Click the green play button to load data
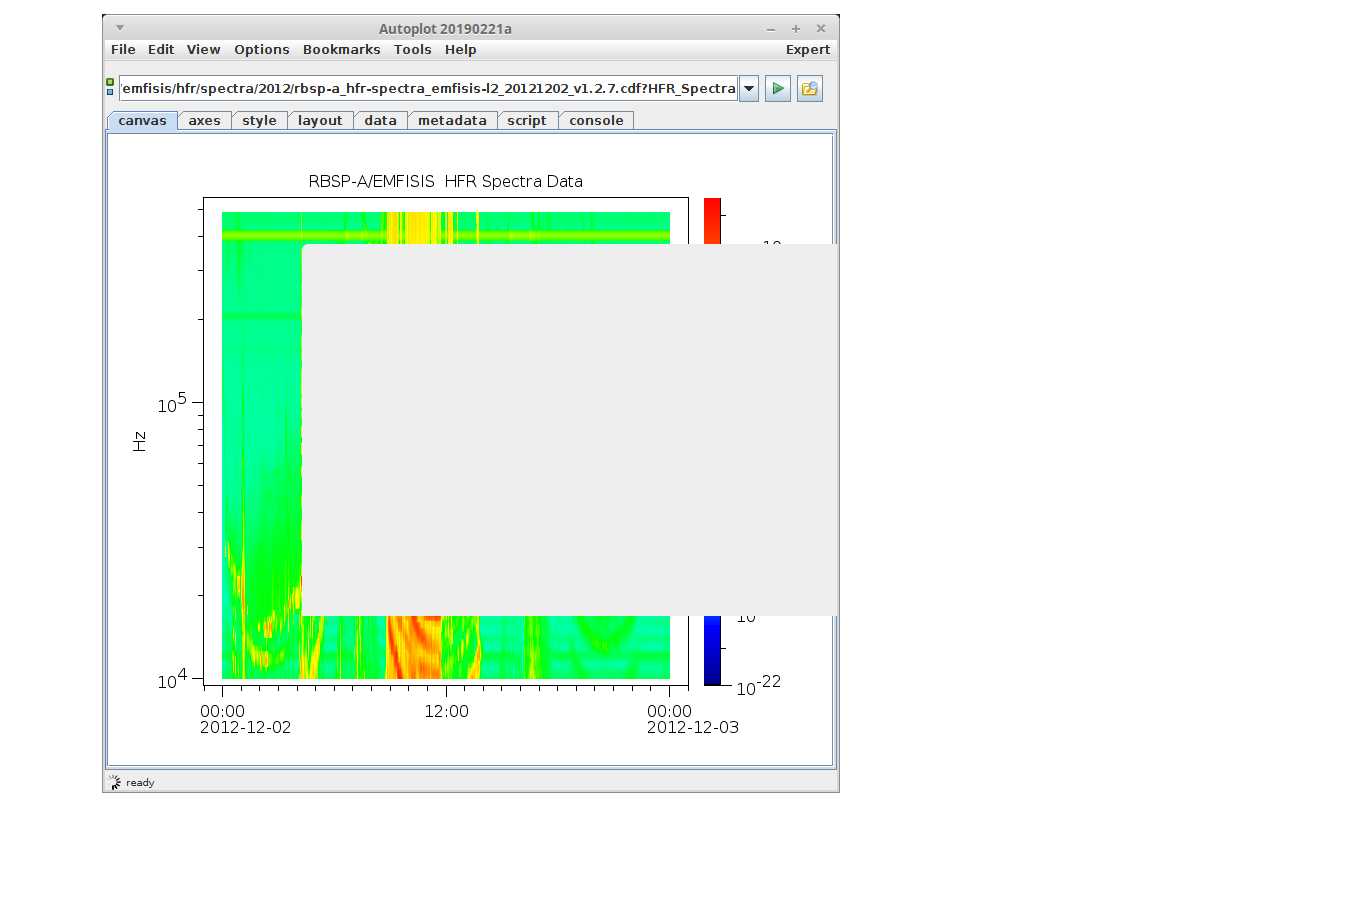This screenshot has width=1345, height=916. pyautogui.click(x=777, y=89)
